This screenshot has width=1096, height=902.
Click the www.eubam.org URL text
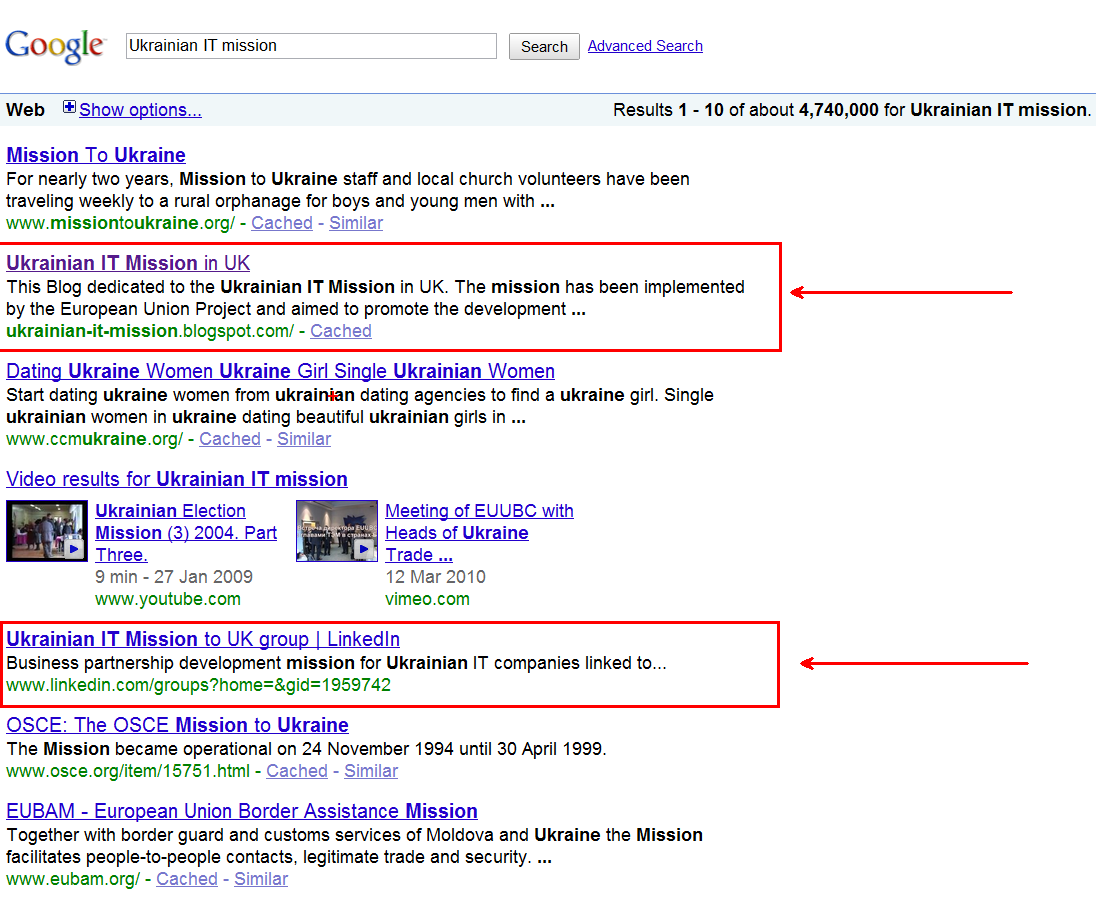click(73, 879)
